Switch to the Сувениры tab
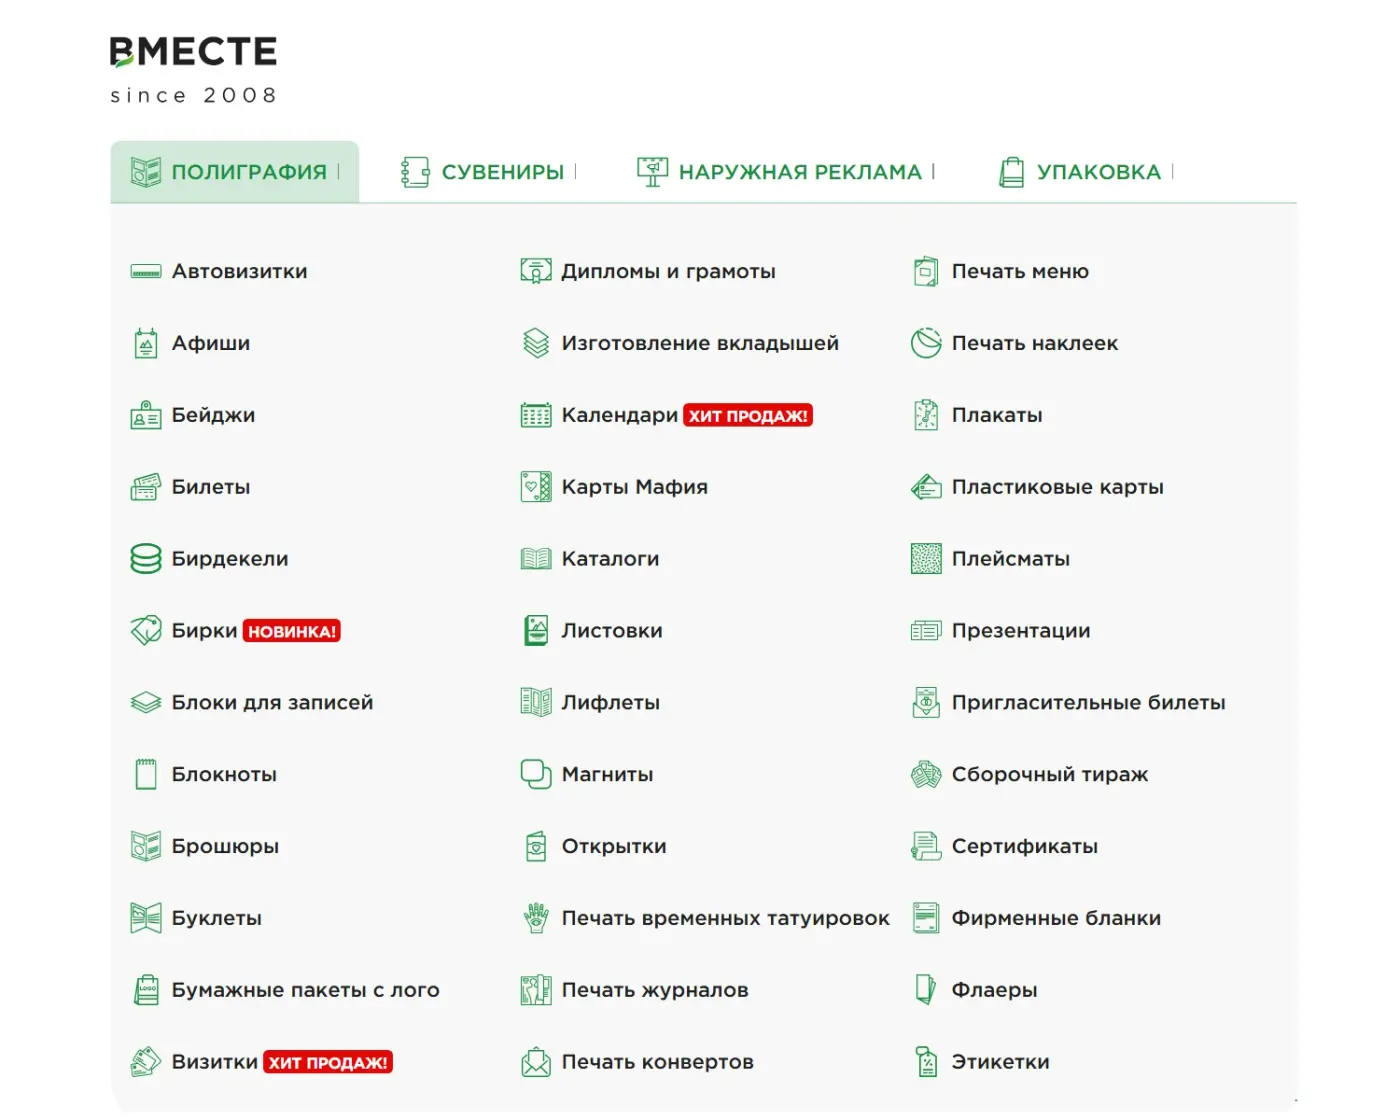1400x1120 pixels. [x=487, y=172]
